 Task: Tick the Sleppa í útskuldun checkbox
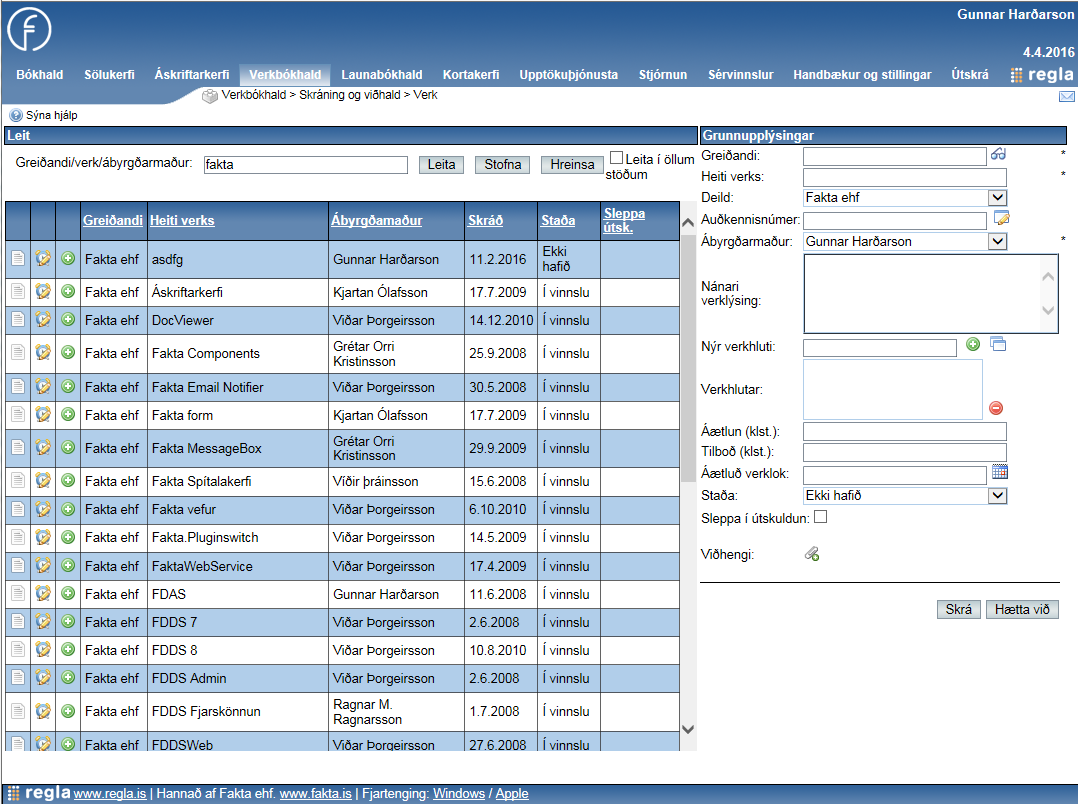(x=821, y=517)
